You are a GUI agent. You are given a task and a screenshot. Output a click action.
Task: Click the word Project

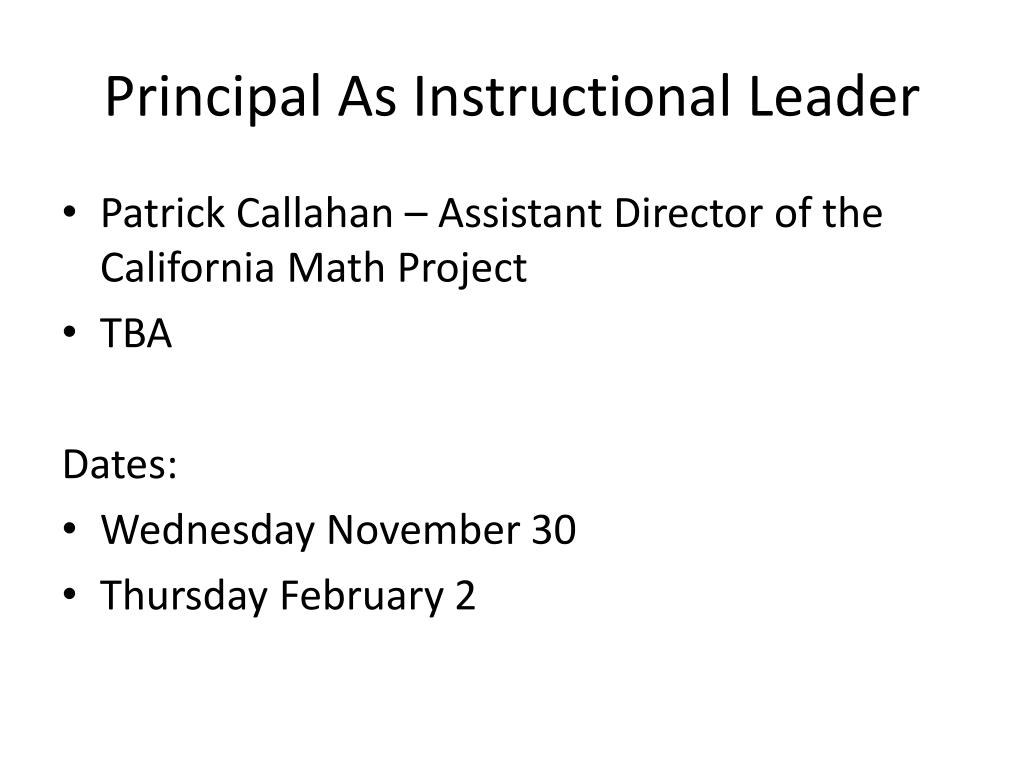tap(462, 268)
